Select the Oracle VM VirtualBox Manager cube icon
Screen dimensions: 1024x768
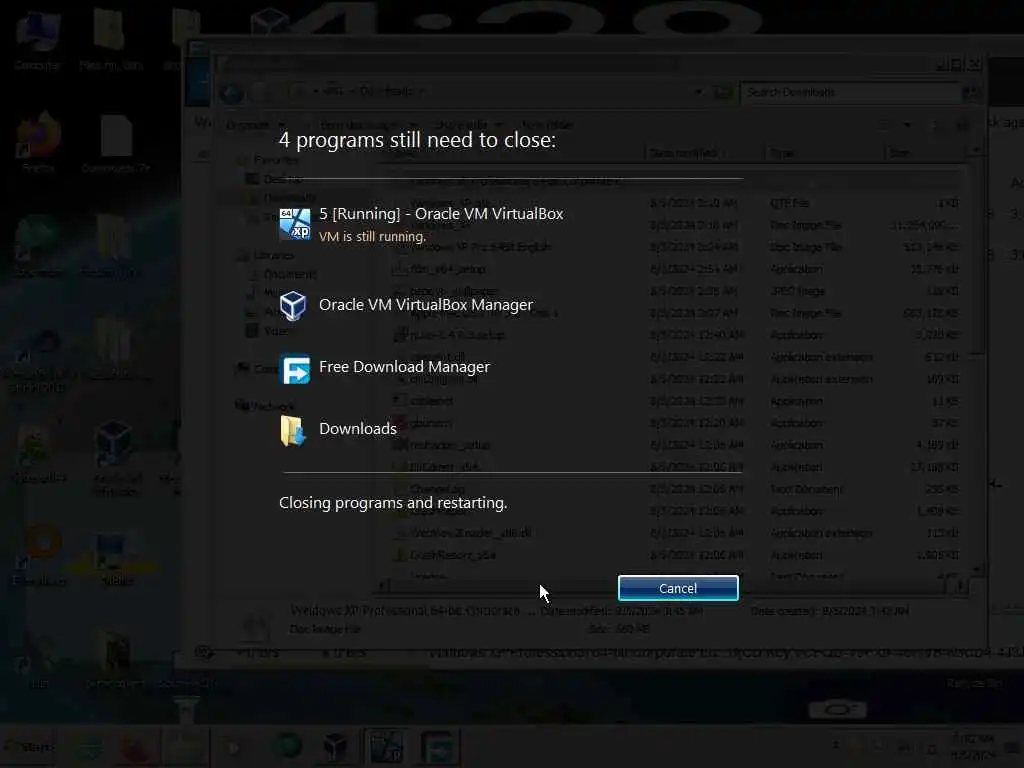pos(293,305)
